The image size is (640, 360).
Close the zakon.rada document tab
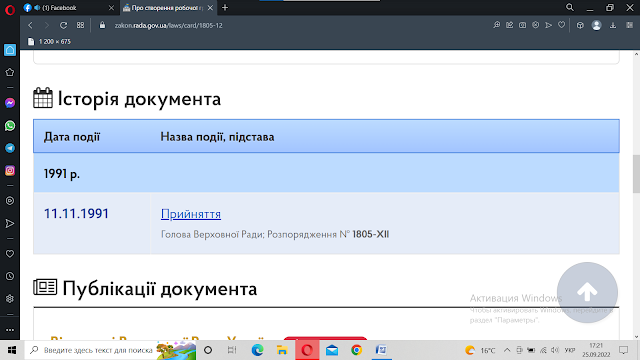(x=210, y=8)
